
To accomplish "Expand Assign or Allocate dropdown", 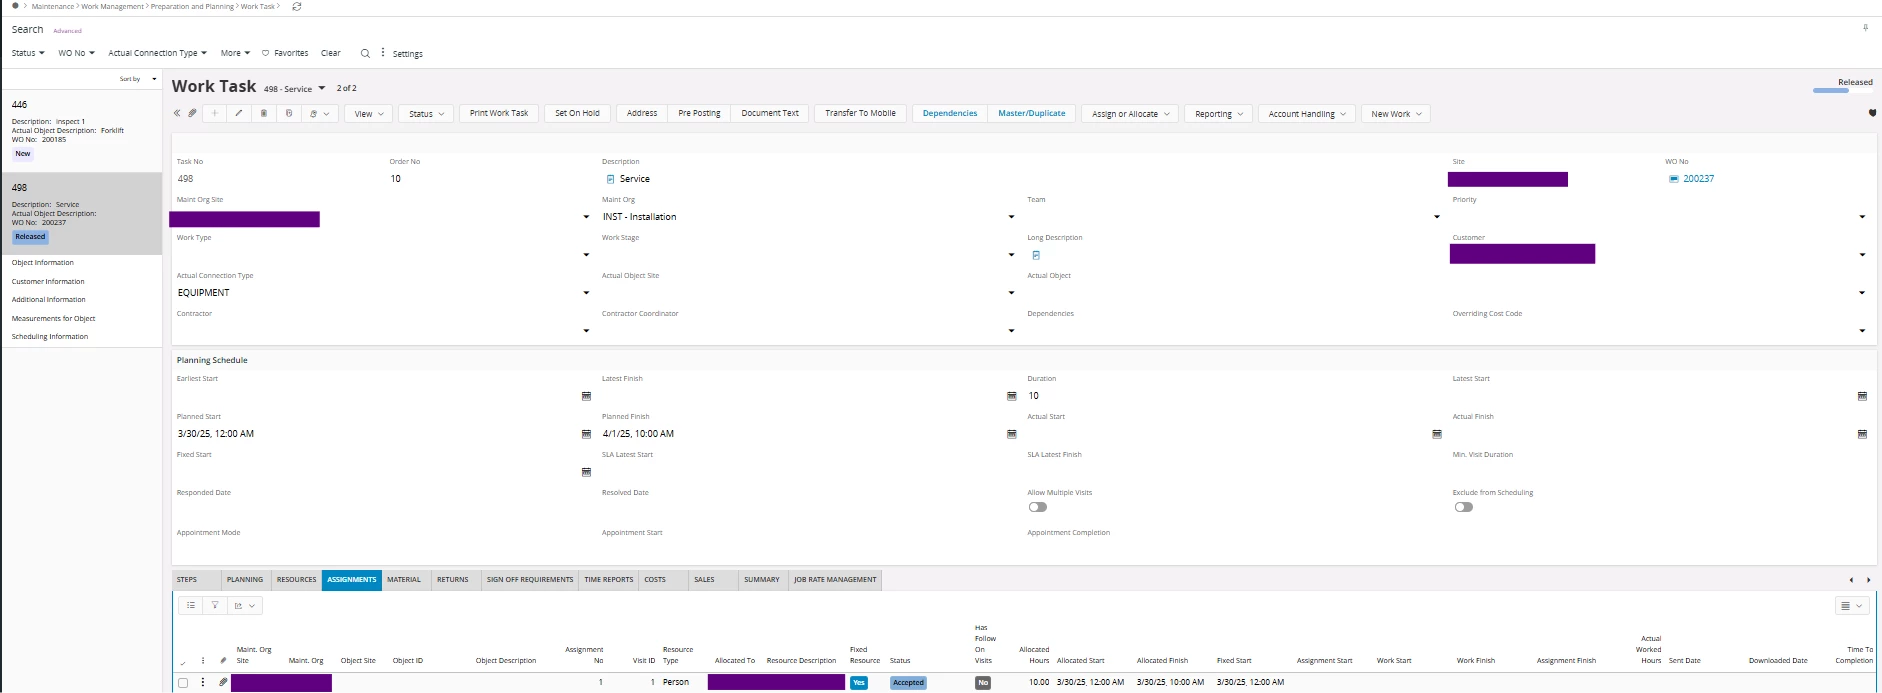I will click(x=1130, y=114).
